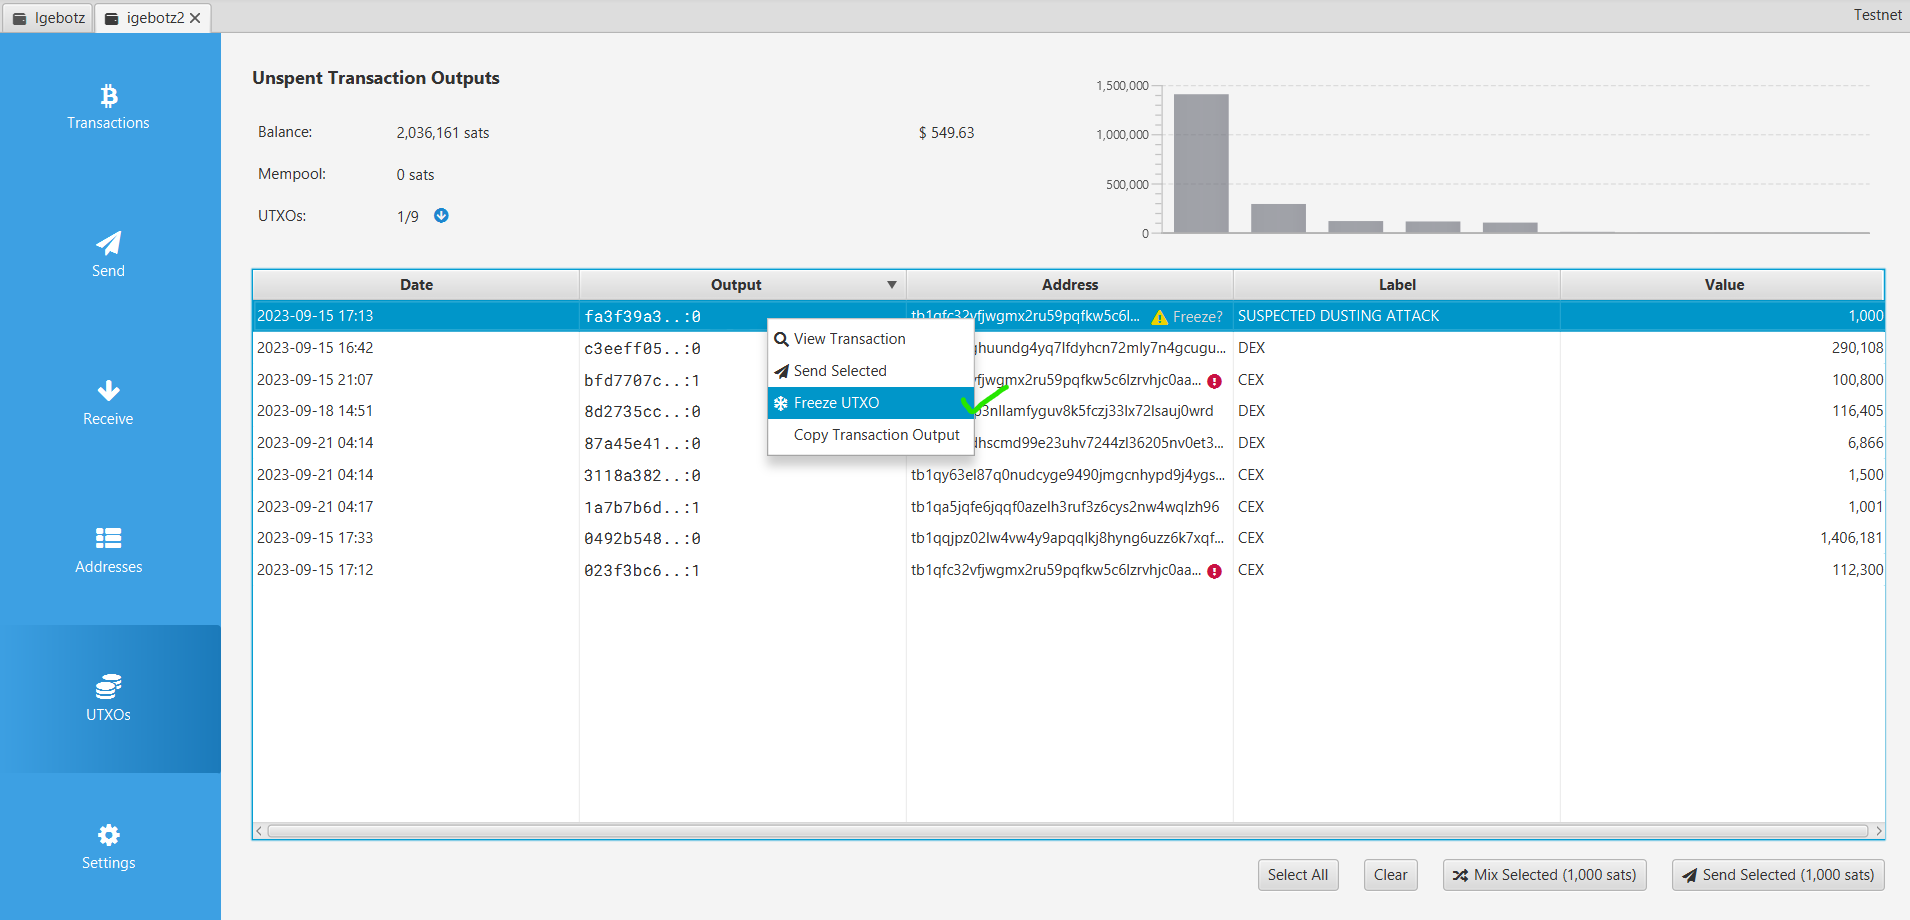Click the yellow warning Freeze? icon
The width and height of the screenshot is (1910, 920).
(x=1160, y=317)
